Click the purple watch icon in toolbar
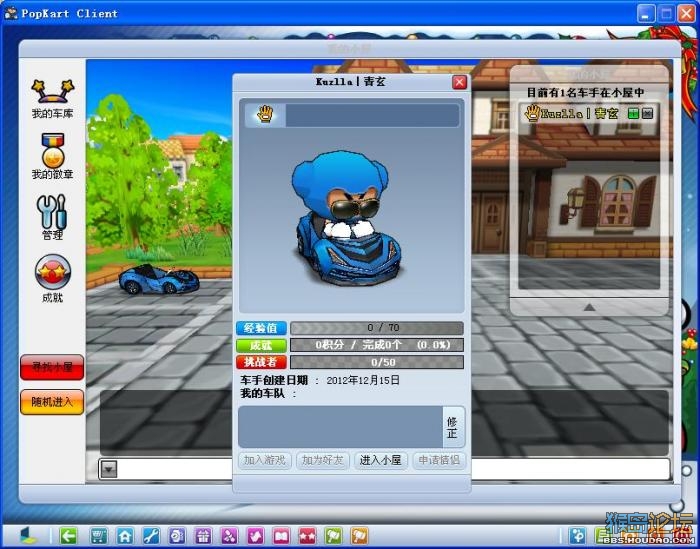This screenshot has width=700, height=549. (x=177, y=535)
